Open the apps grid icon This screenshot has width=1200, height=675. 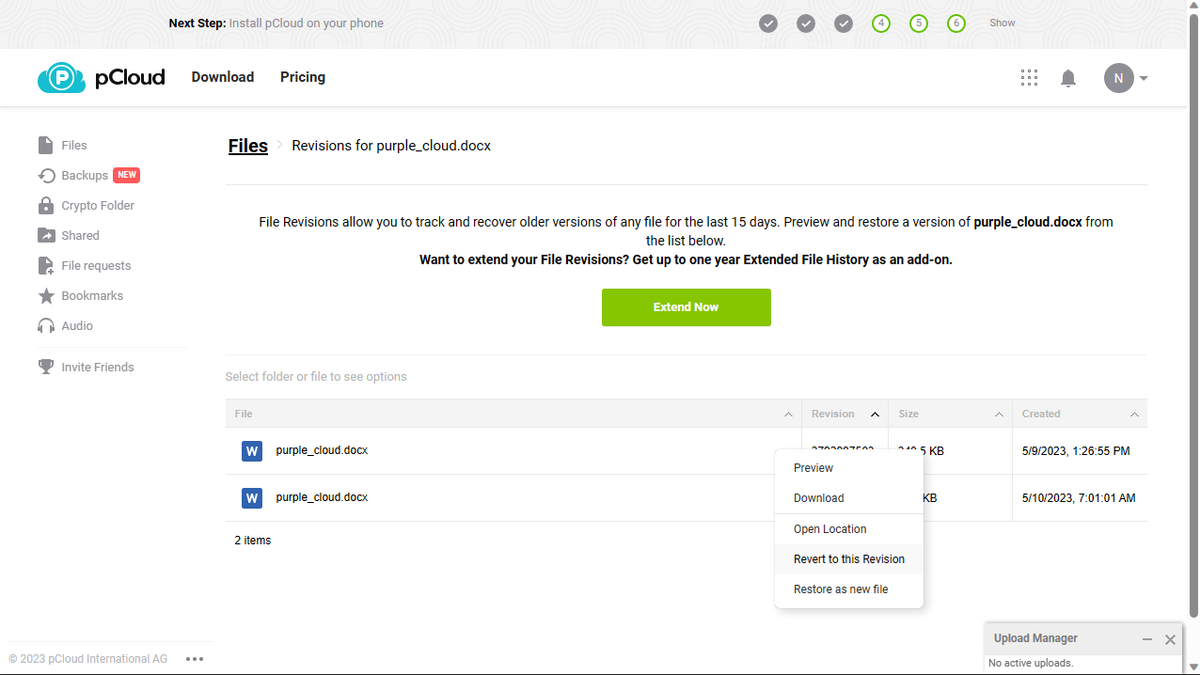(1029, 77)
